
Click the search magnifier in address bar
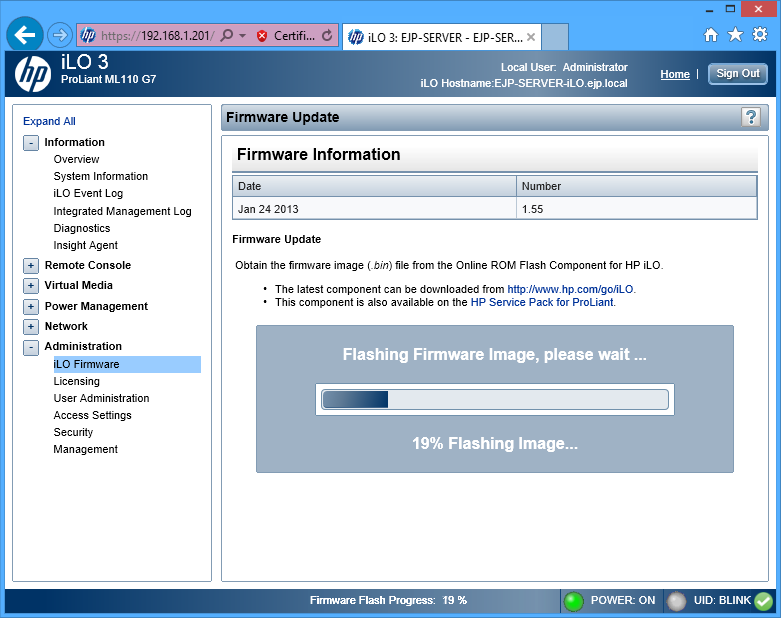pyautogui.click(x=227, y=35)
